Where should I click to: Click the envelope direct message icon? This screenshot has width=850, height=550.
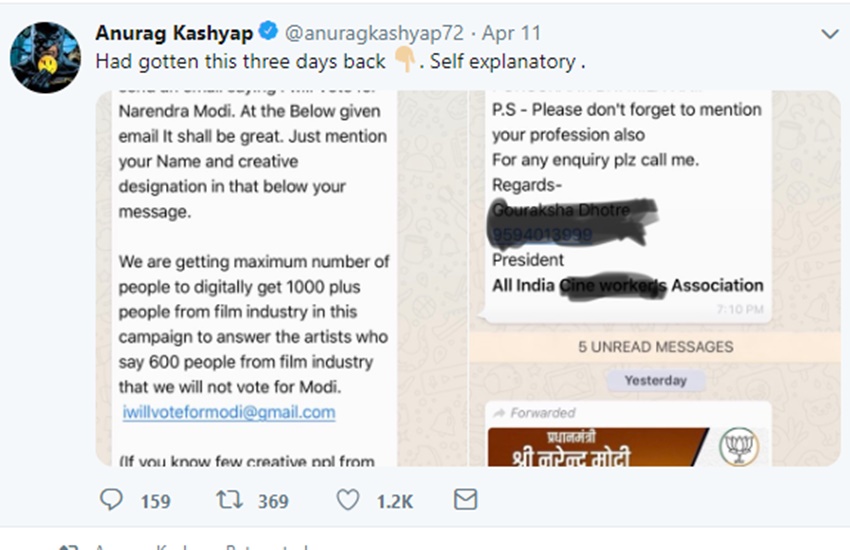[465, 499]
